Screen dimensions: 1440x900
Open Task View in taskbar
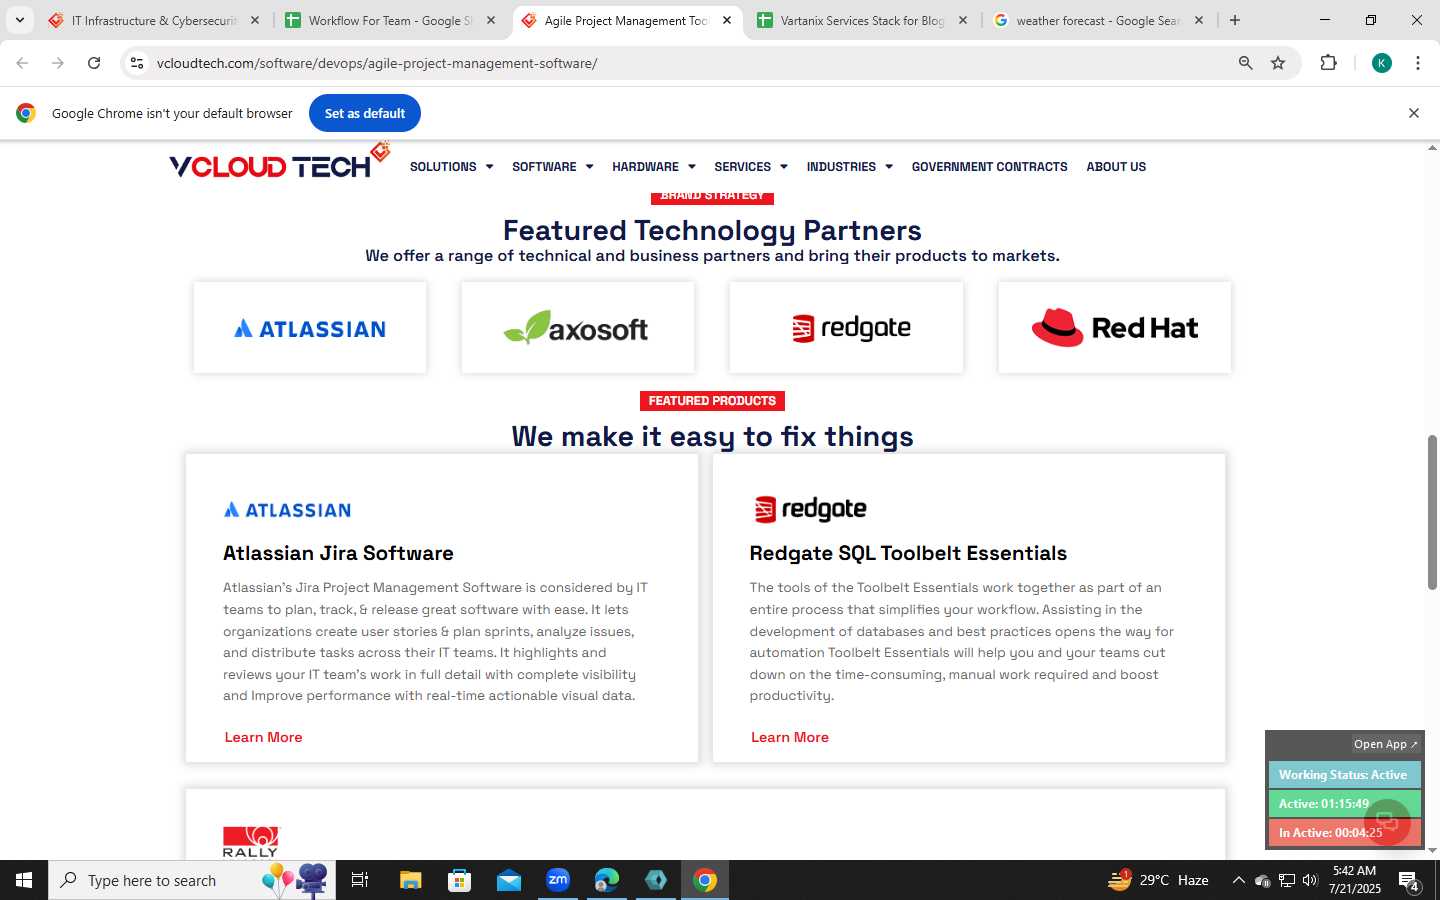coord(360,880)
